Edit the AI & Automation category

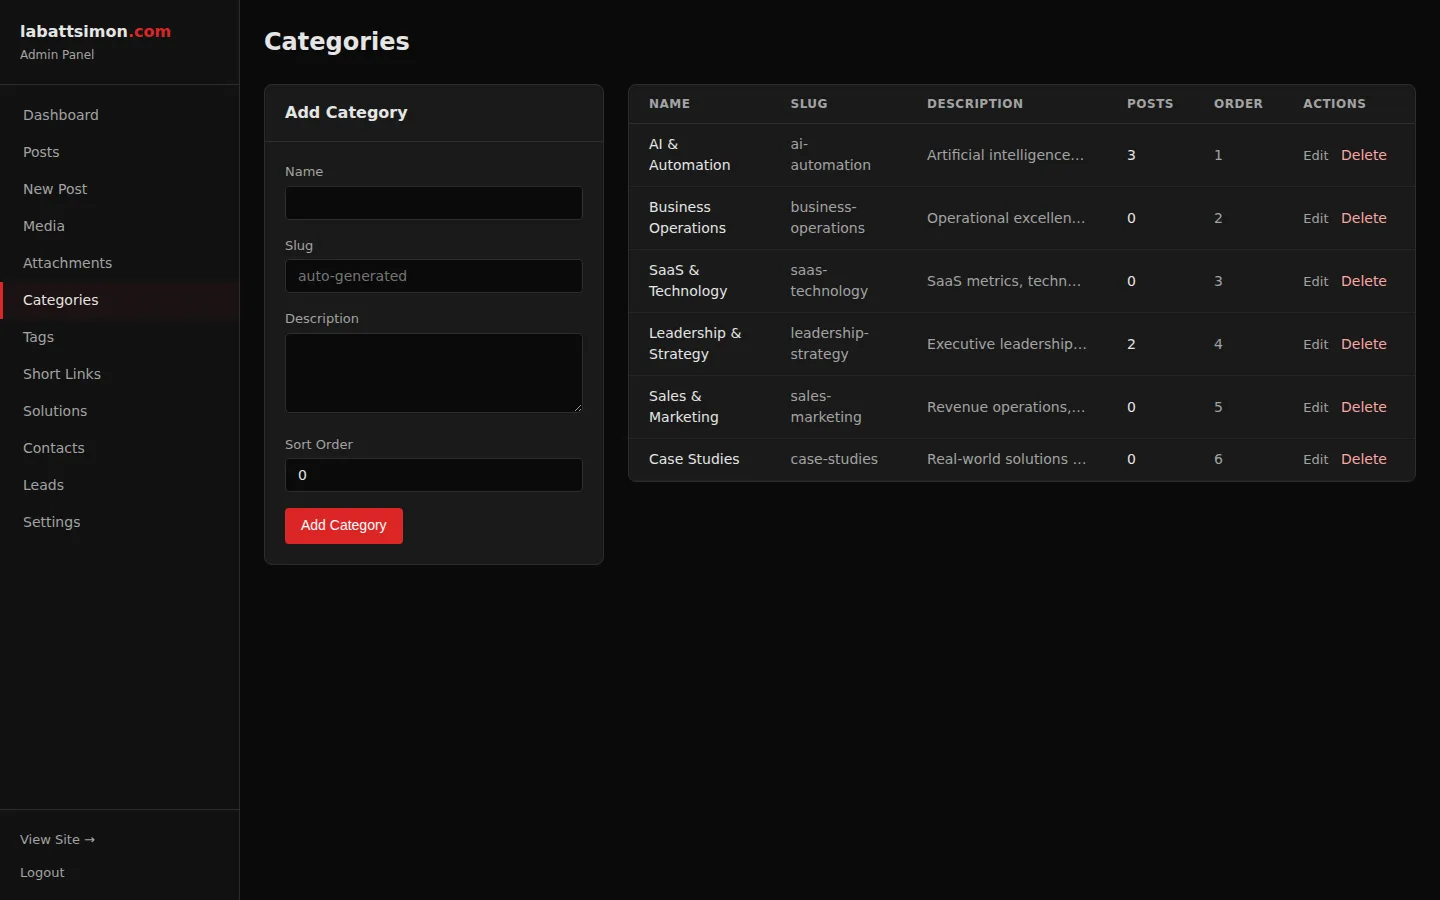1315,155
